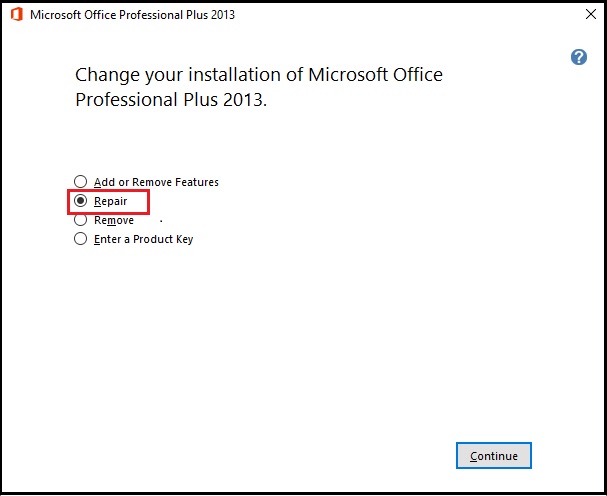Pick the Enter a Product Key radio button
The image size is (607, 496).
tap(81, 239)
